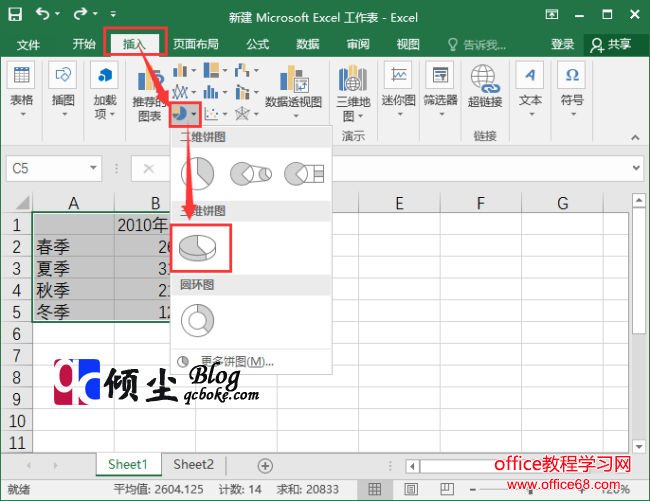Switch to Sheet2 tab
650x501 pixels.
tap(194, 465)
